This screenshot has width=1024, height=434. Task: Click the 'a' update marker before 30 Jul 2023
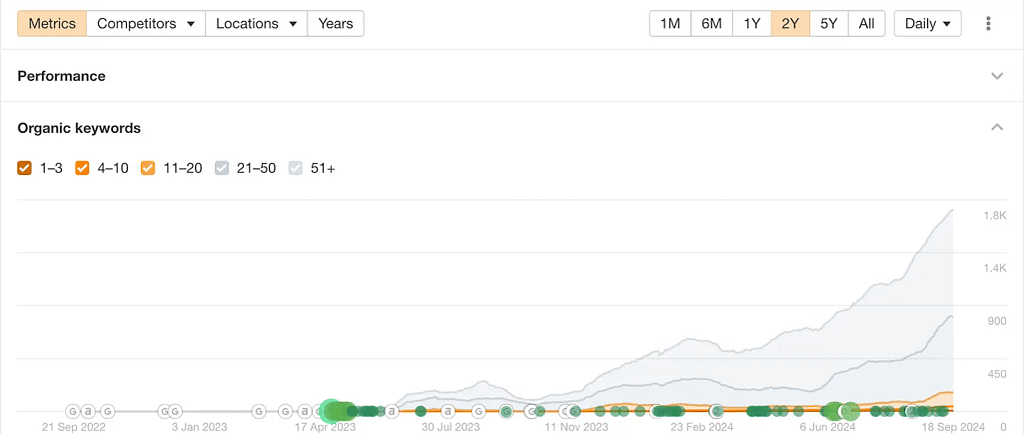[x=393, y=411]
